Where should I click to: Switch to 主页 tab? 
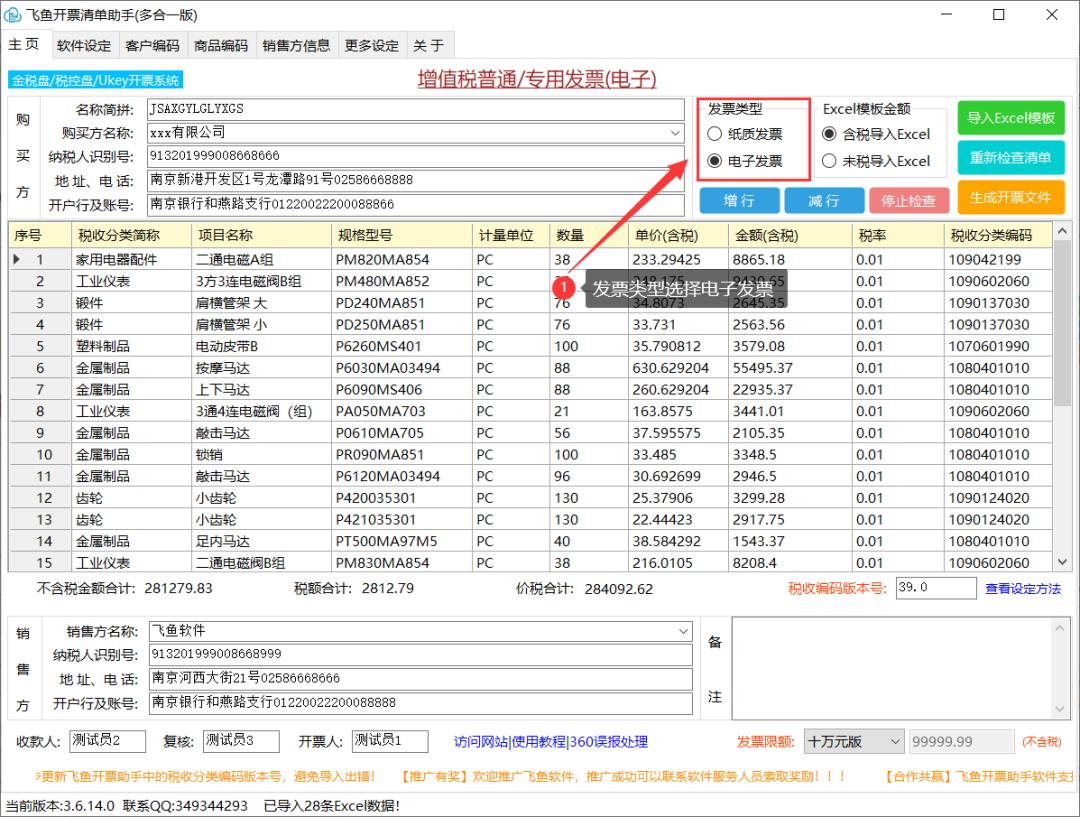(x=24, y=44)
